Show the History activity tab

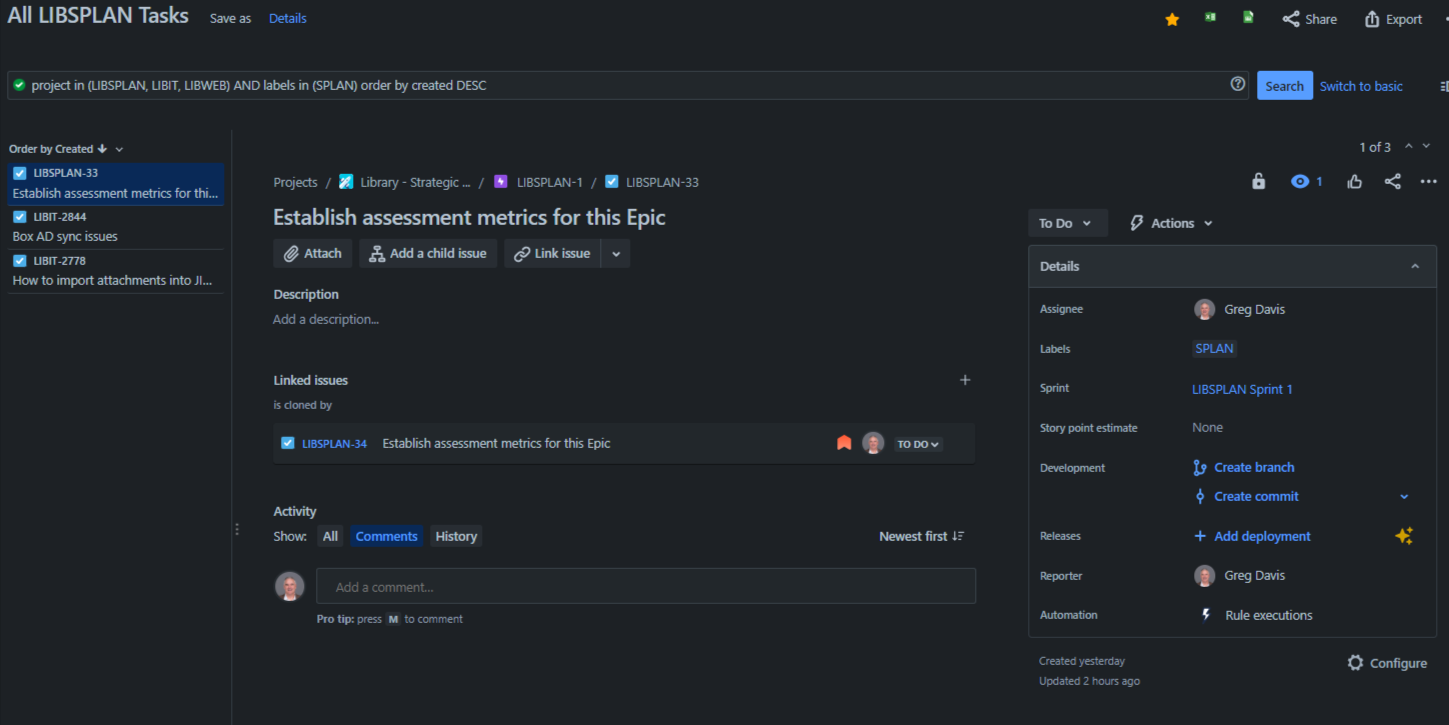[x=456, y=536]
